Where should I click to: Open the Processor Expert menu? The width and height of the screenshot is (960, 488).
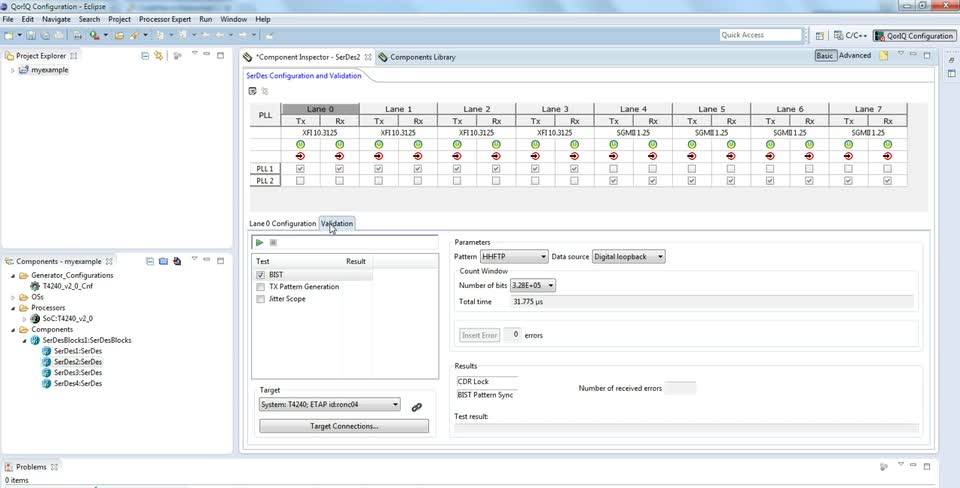click(165, 19)
